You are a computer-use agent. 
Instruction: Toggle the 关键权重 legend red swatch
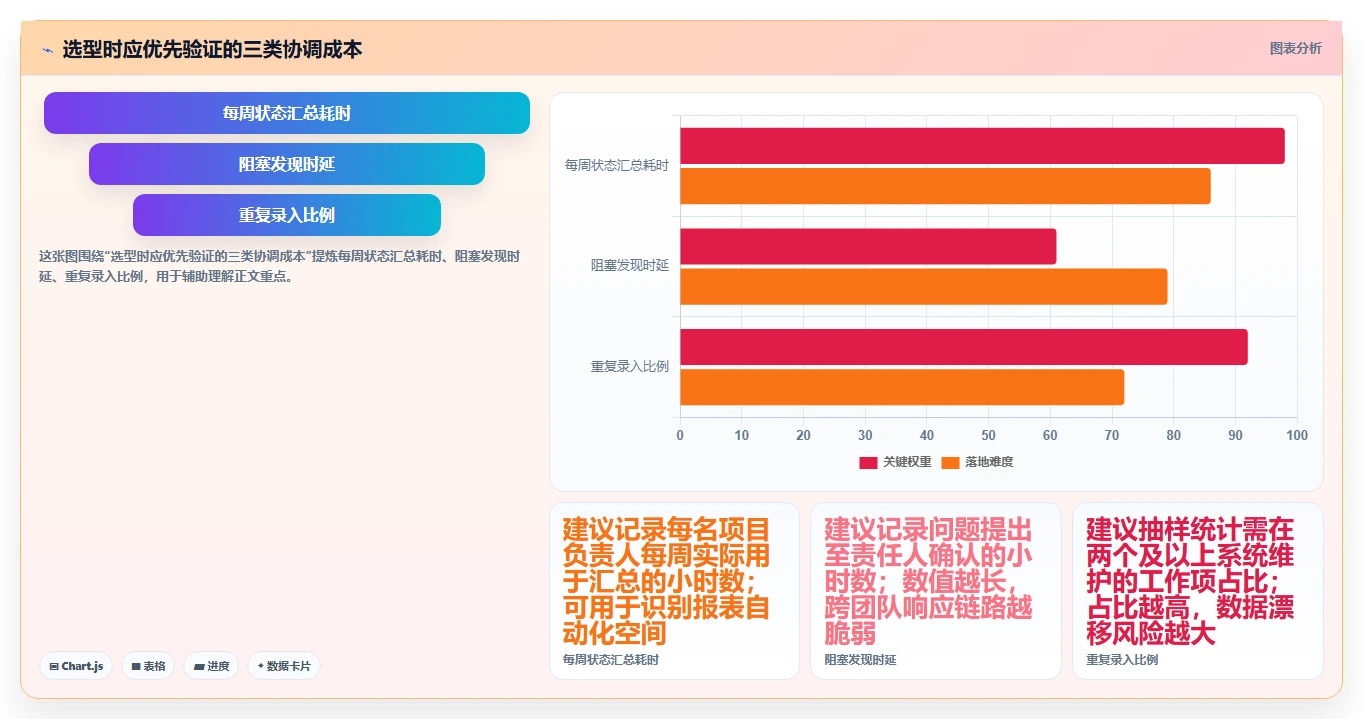[x=868, y=462]
